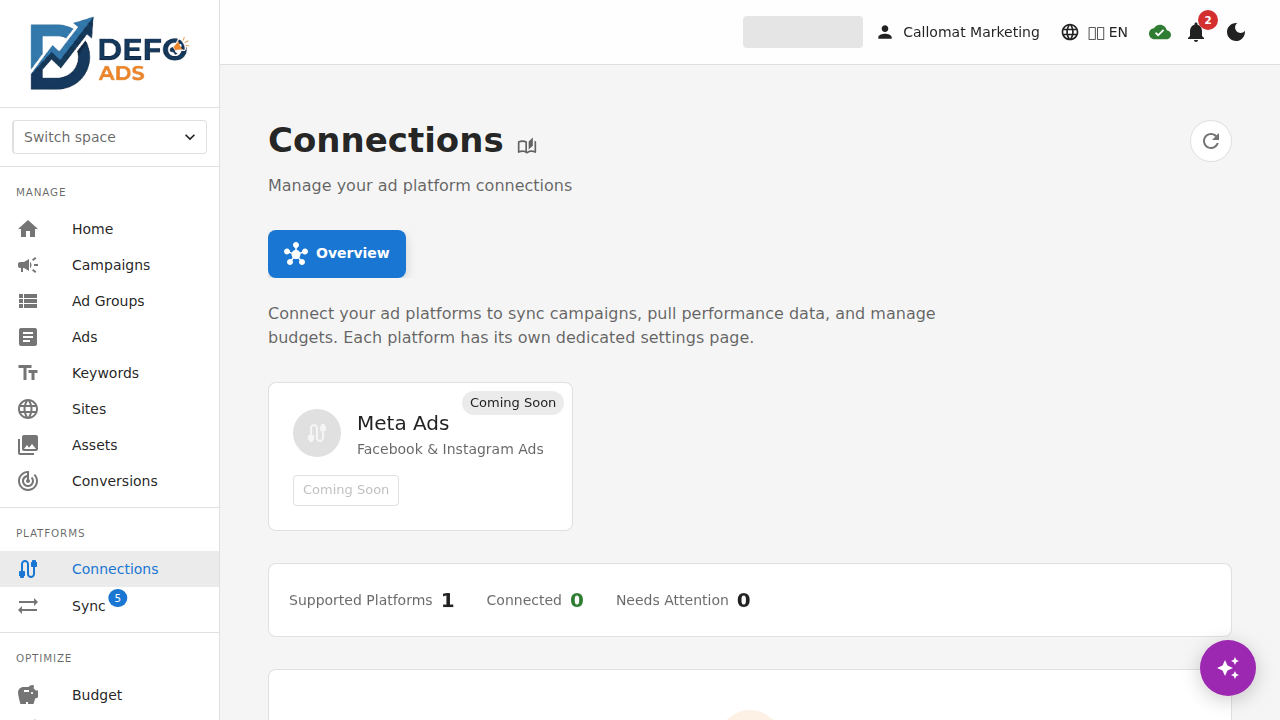Click the Callomat Marketing user account
Image resolution: width=1280 pixels, height=720 pixels.
[x=958, y=32]
